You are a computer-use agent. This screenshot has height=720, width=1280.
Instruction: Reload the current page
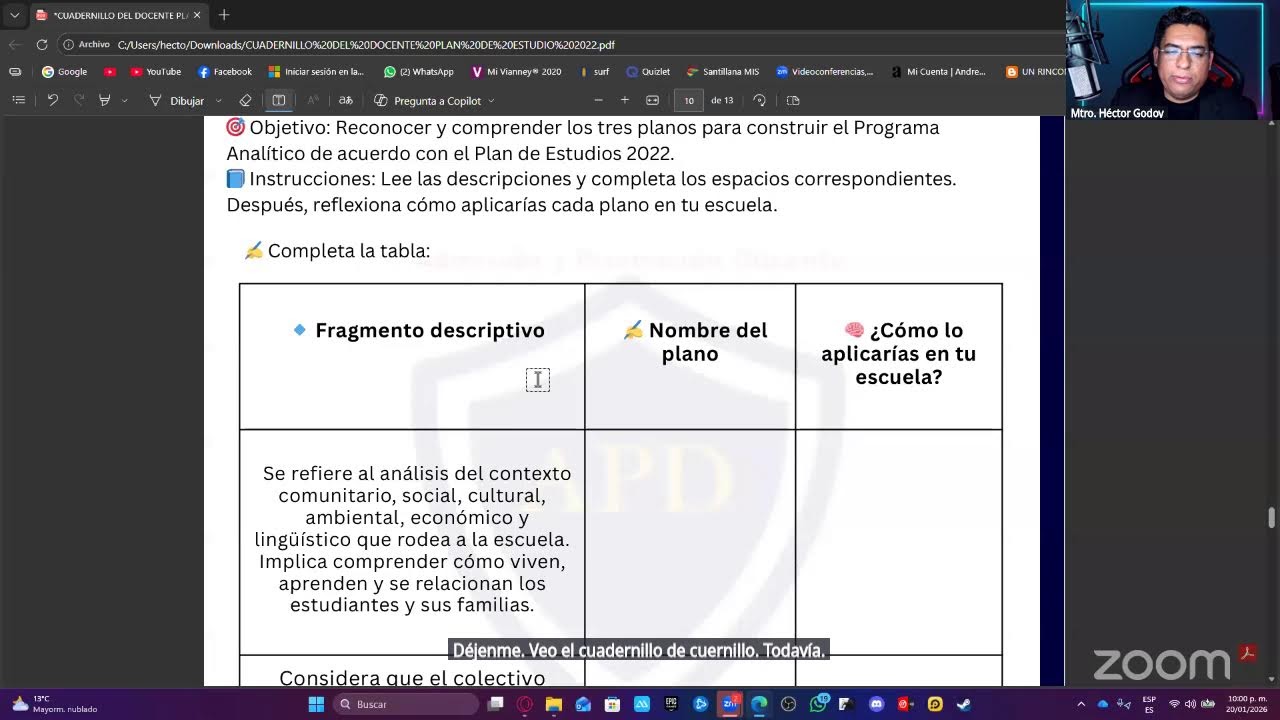point(42,44)
